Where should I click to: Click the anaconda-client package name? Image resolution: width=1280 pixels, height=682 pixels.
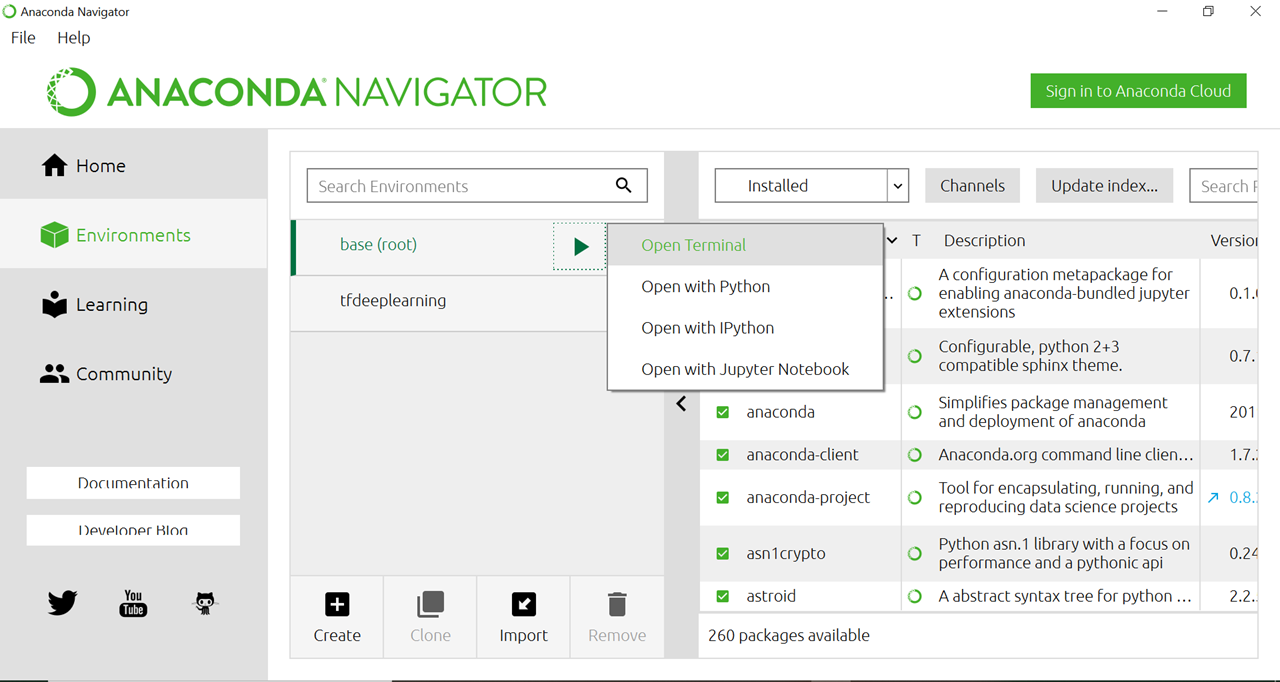click(802, 455)
